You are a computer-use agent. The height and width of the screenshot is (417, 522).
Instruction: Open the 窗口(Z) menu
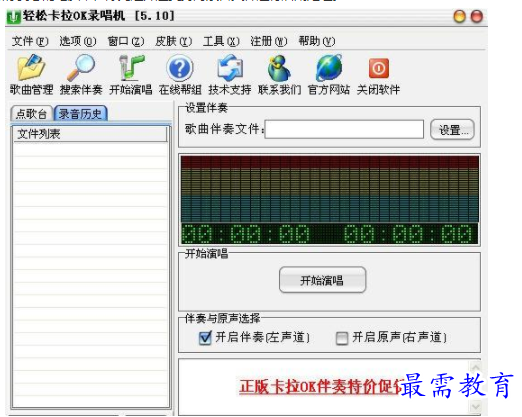point(126,41)
